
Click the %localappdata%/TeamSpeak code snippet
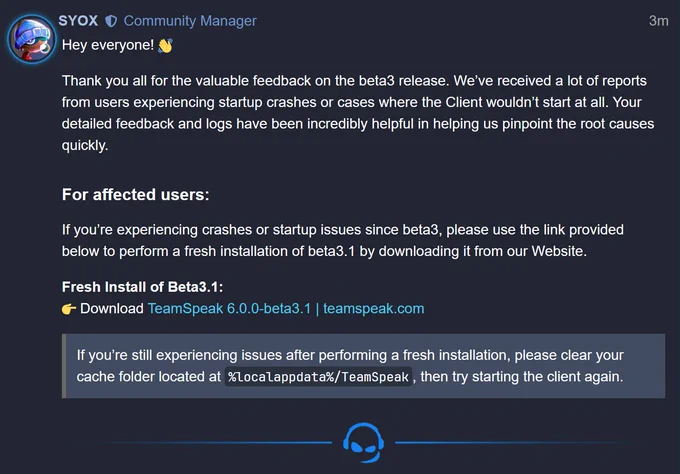coord(318,377)
